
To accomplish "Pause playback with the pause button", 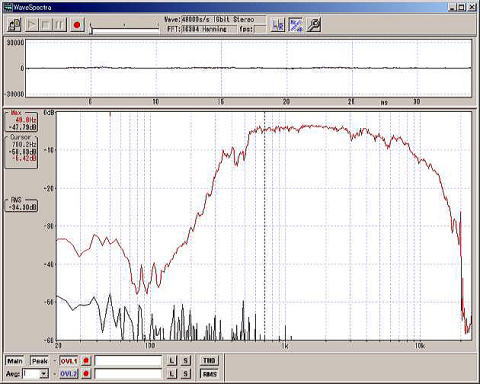I will [60, 25].
